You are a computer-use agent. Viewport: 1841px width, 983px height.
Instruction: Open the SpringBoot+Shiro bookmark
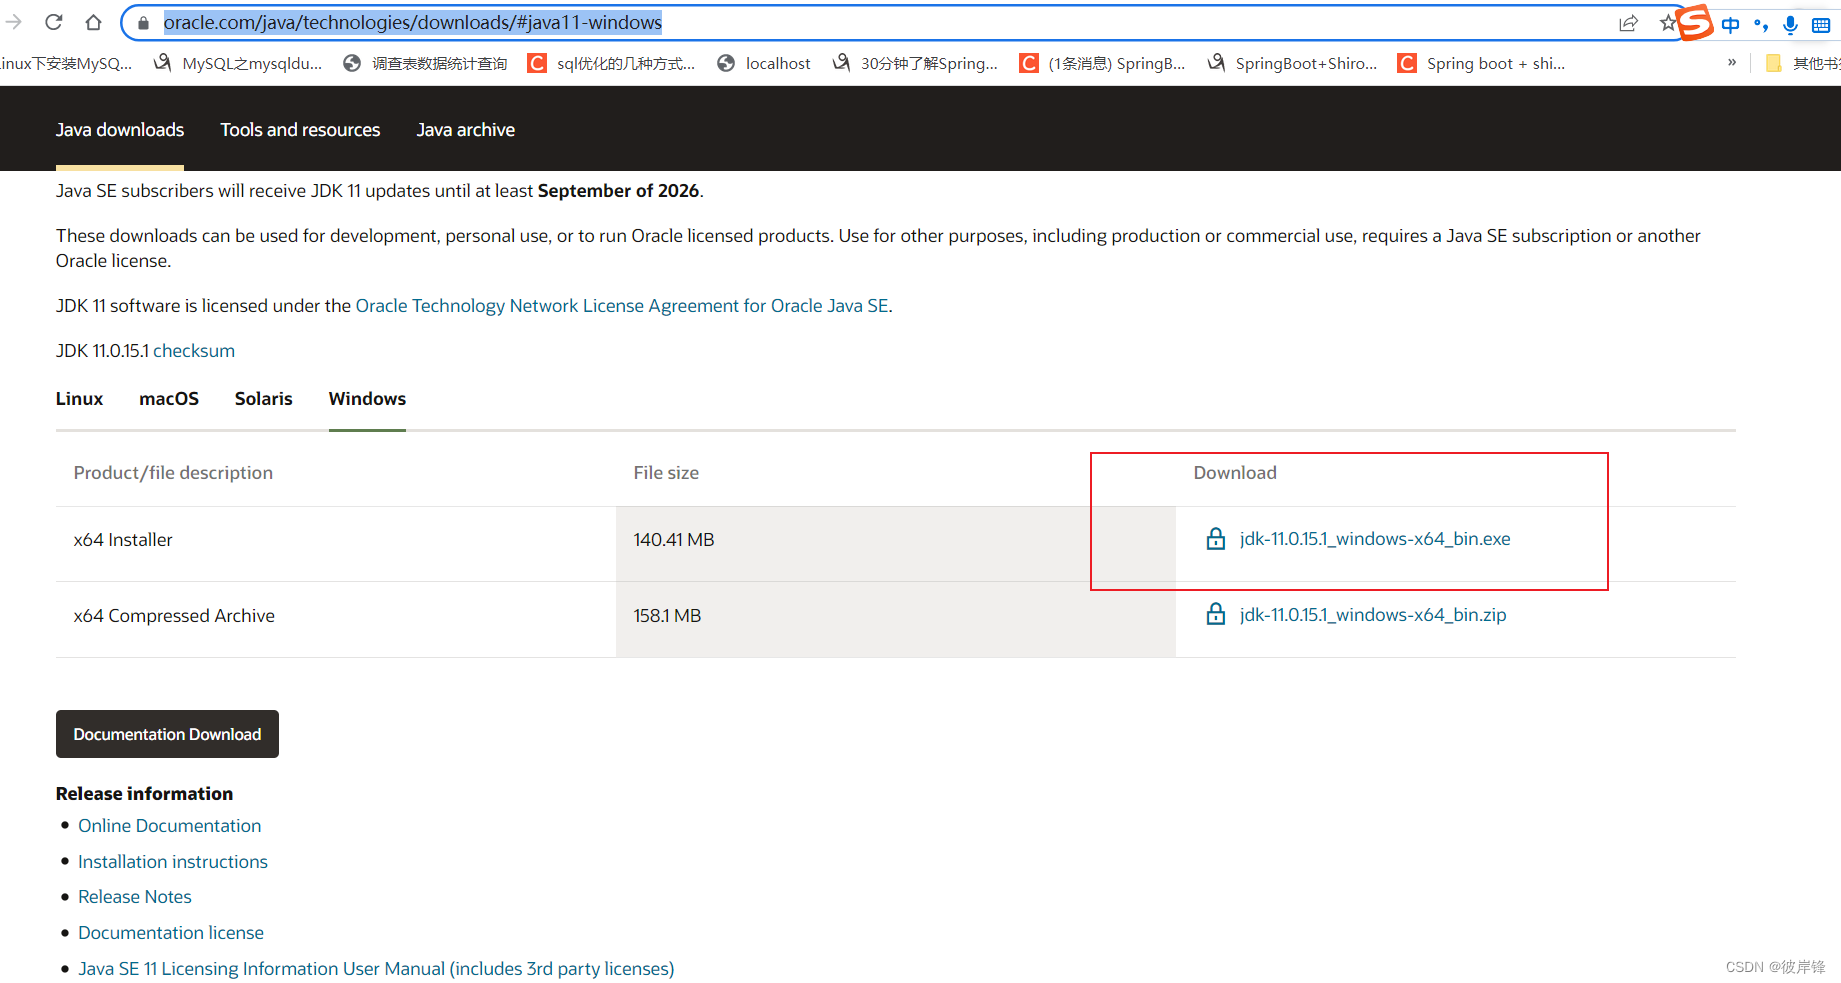(1292, 63)
